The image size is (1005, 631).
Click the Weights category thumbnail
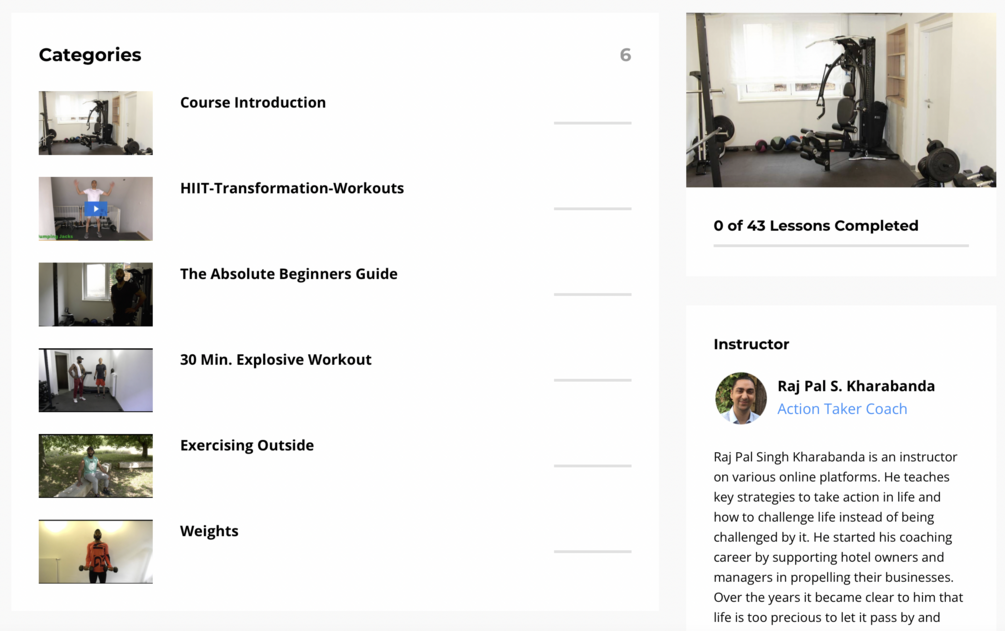pyautogui.click(x=96, y=551)
